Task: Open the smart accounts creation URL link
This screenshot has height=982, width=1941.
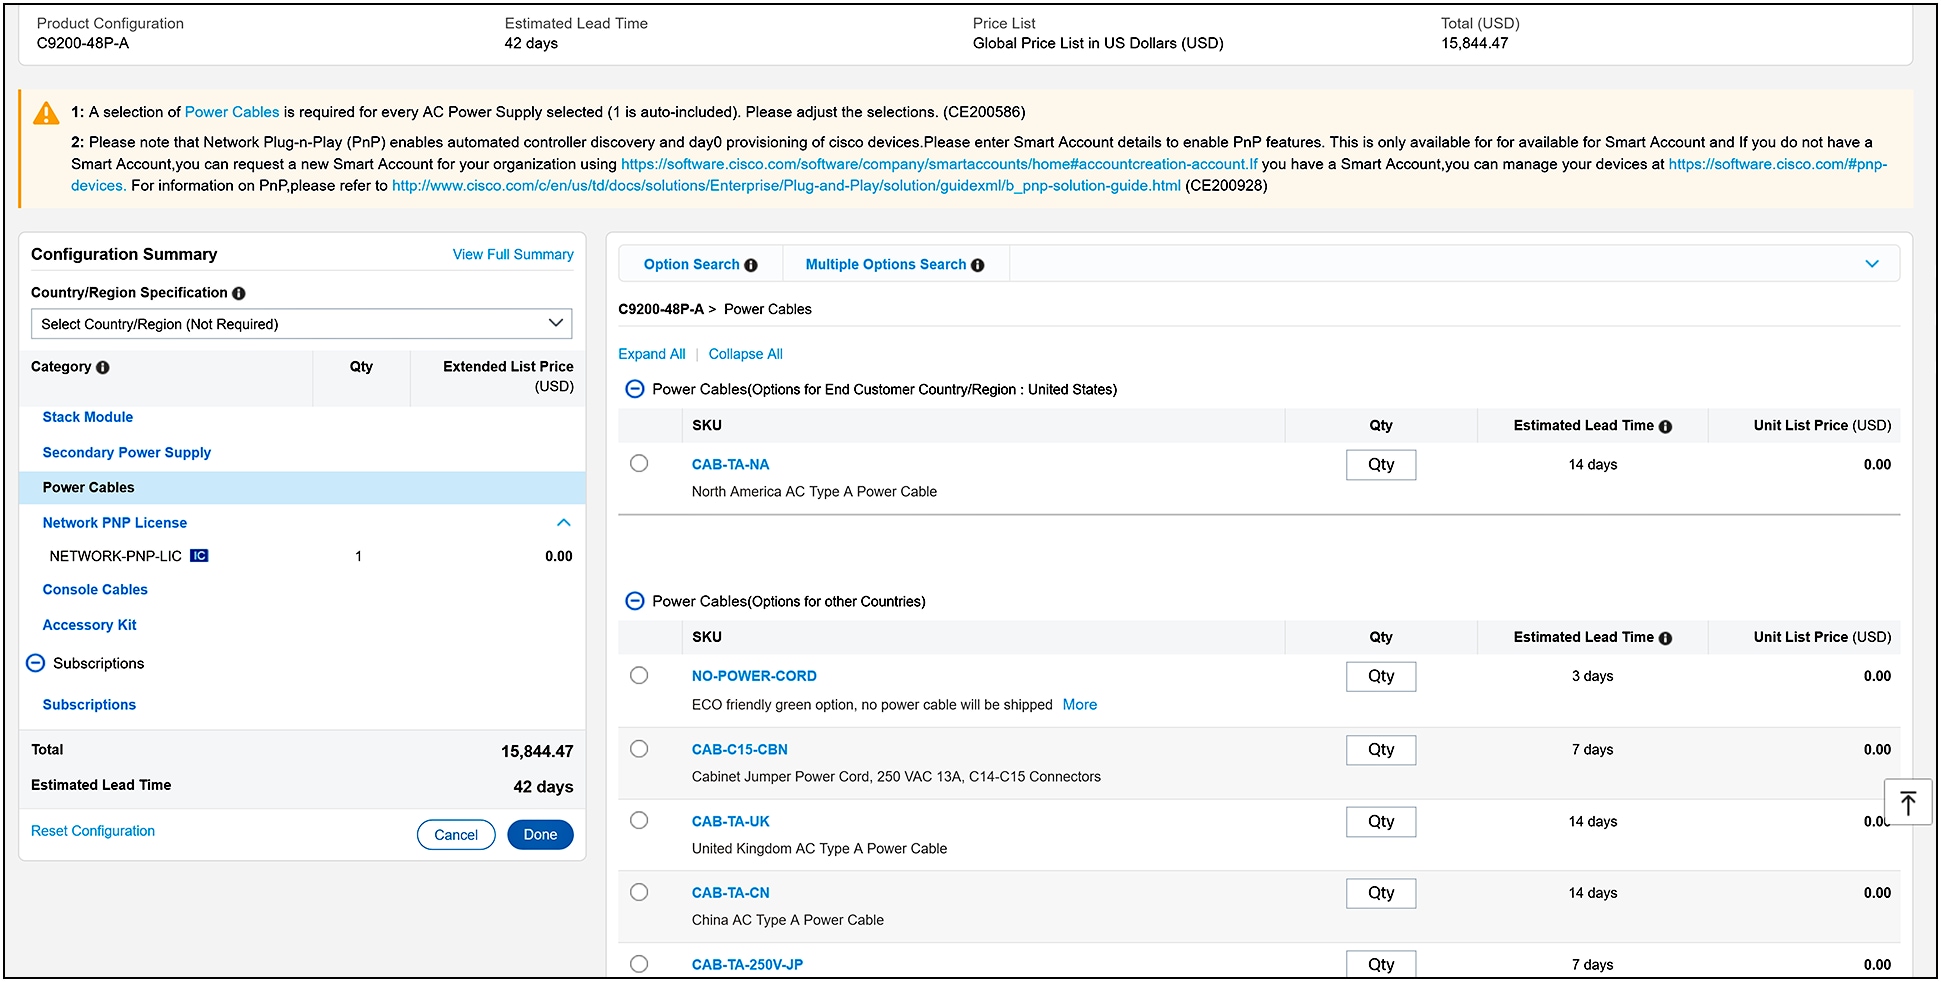Action: point(939,164)
